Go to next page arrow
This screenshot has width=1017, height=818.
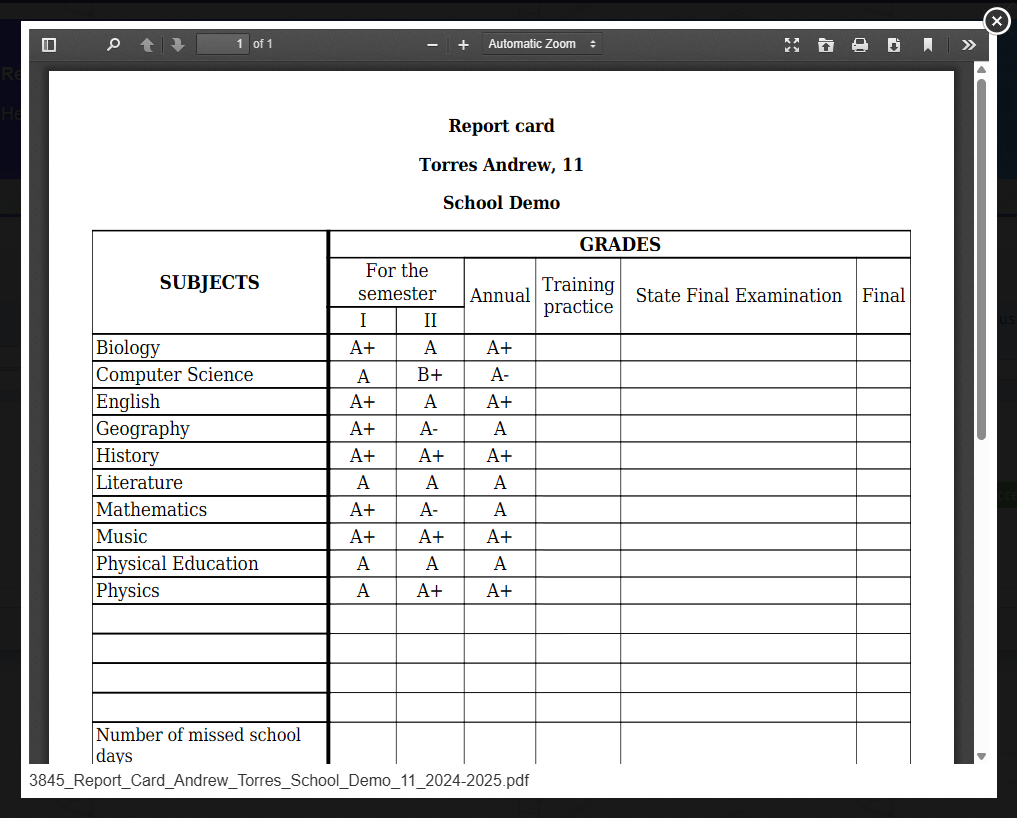tap(178, 45)
